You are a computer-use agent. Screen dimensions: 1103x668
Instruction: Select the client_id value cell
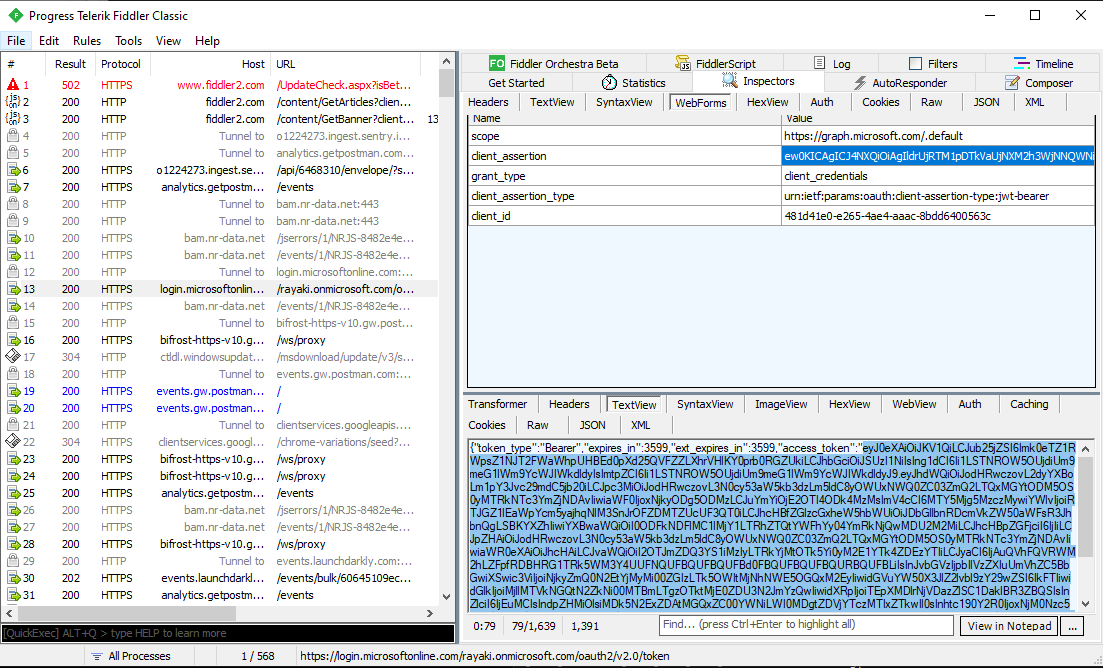coord(938,217)
